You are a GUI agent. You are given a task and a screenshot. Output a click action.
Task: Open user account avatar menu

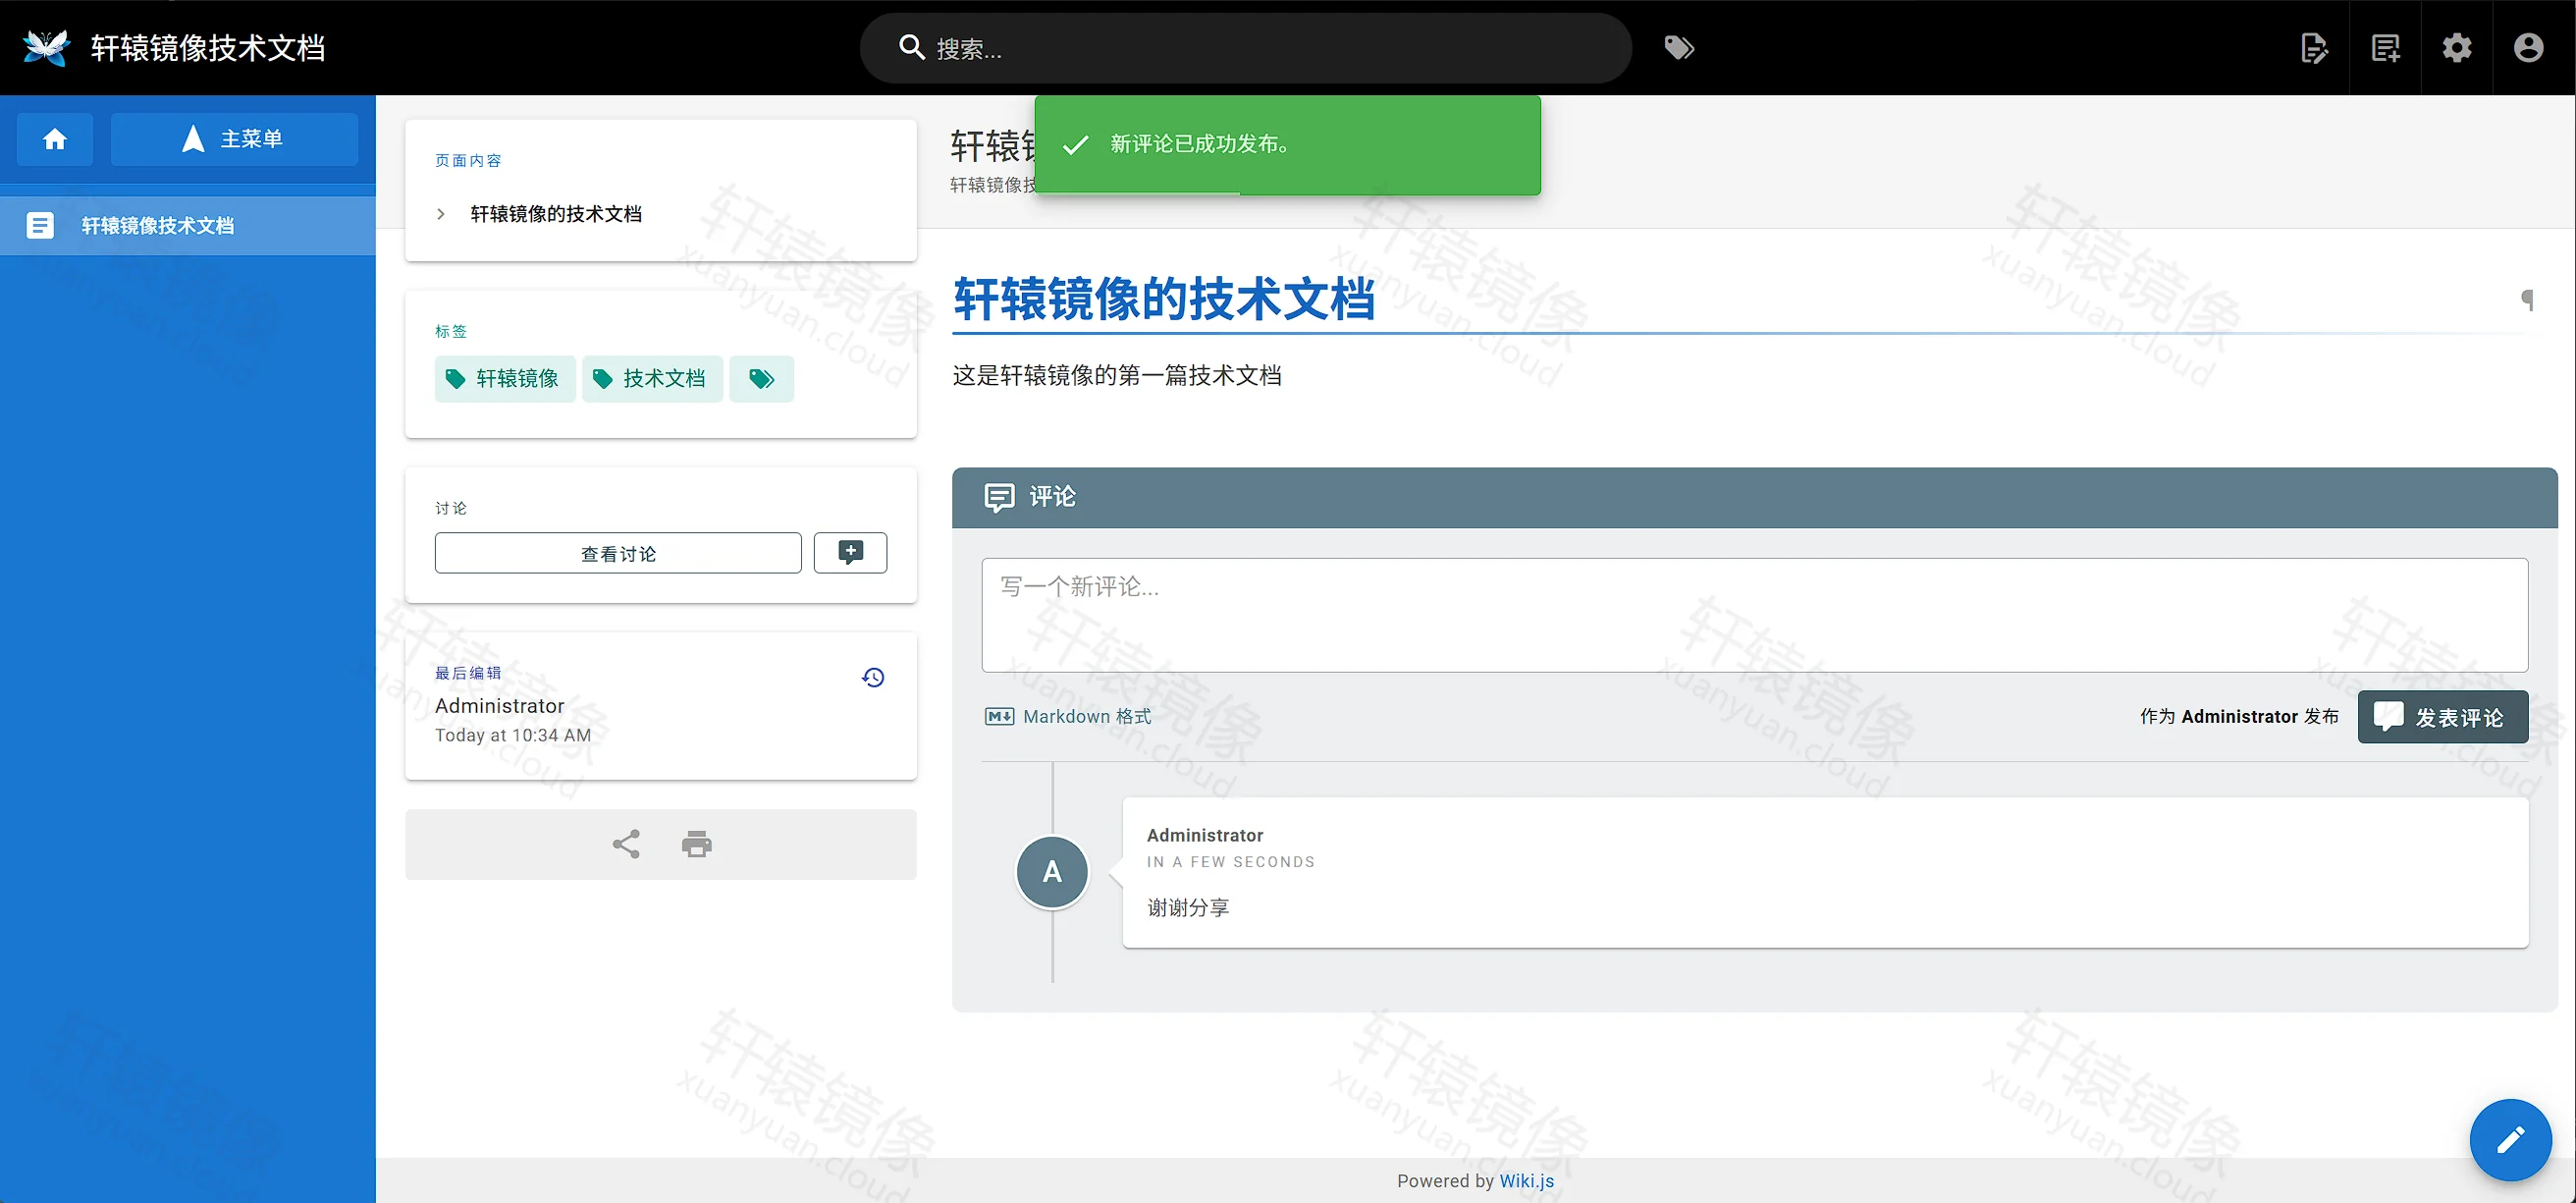(x=2528, y=47)
